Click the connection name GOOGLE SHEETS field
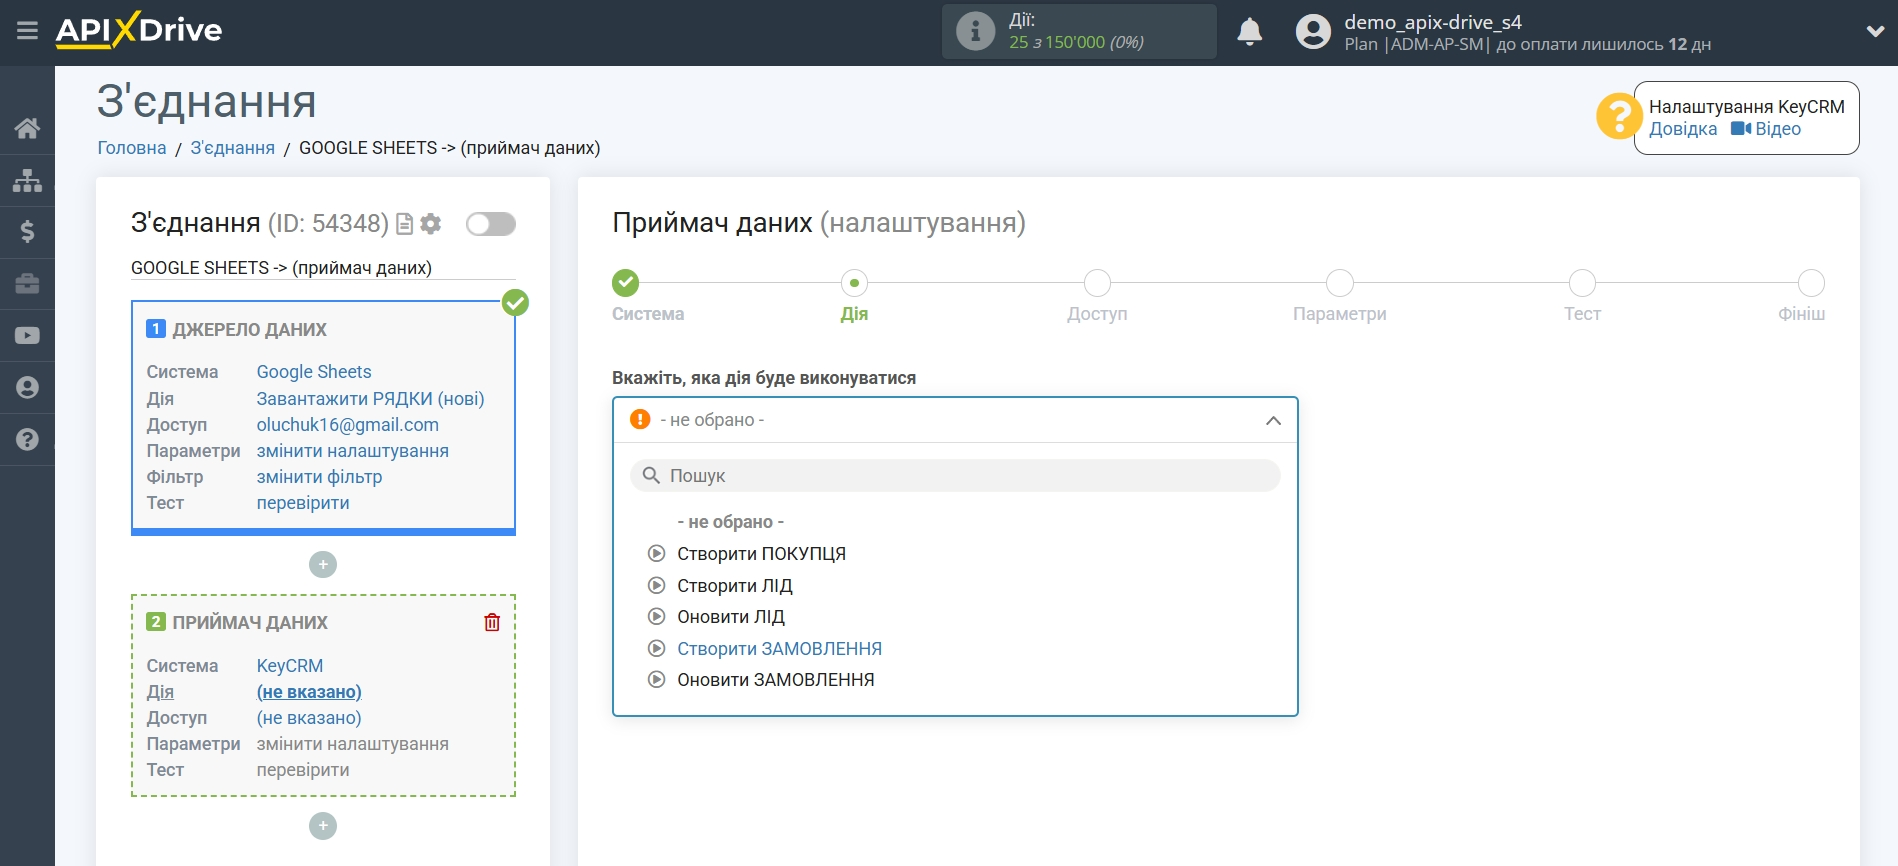Image resolution: width=1898 pixels, height=866 pixels. click(x=323, y=268)
